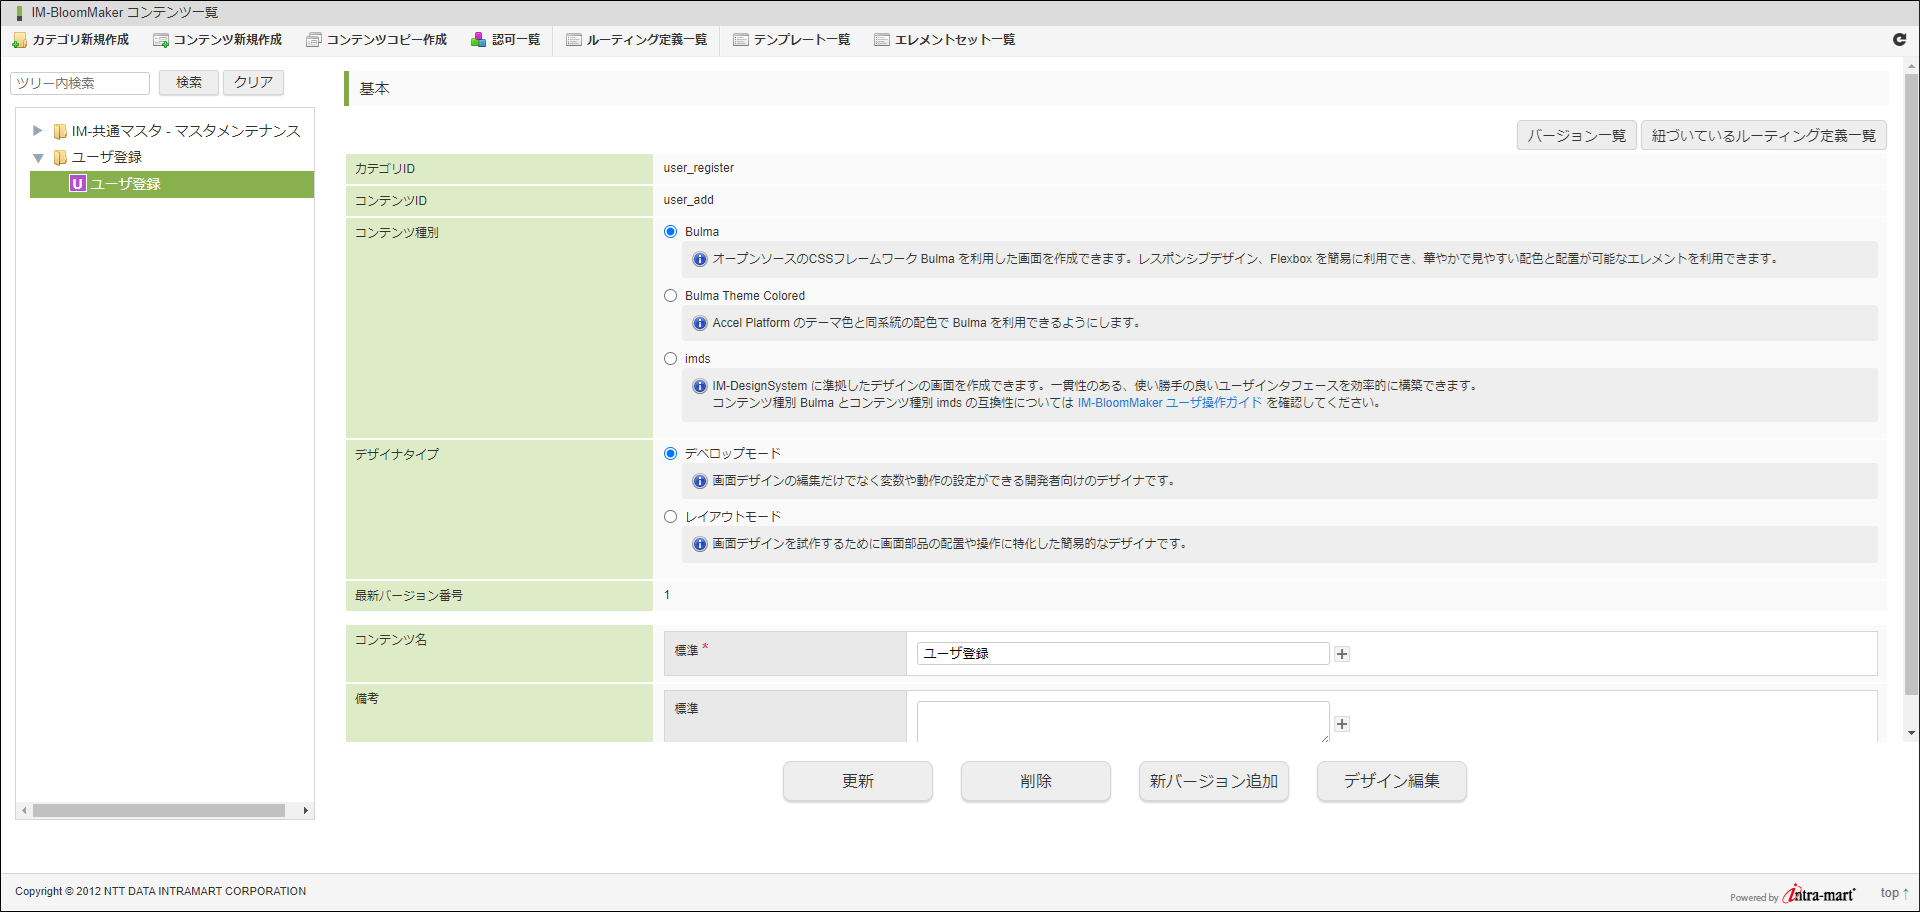The height and width of the screenshot is (912, 1920).
Task: Expand the IM-共通マスタ tree node arrow
Action: [x=38, y=131]
